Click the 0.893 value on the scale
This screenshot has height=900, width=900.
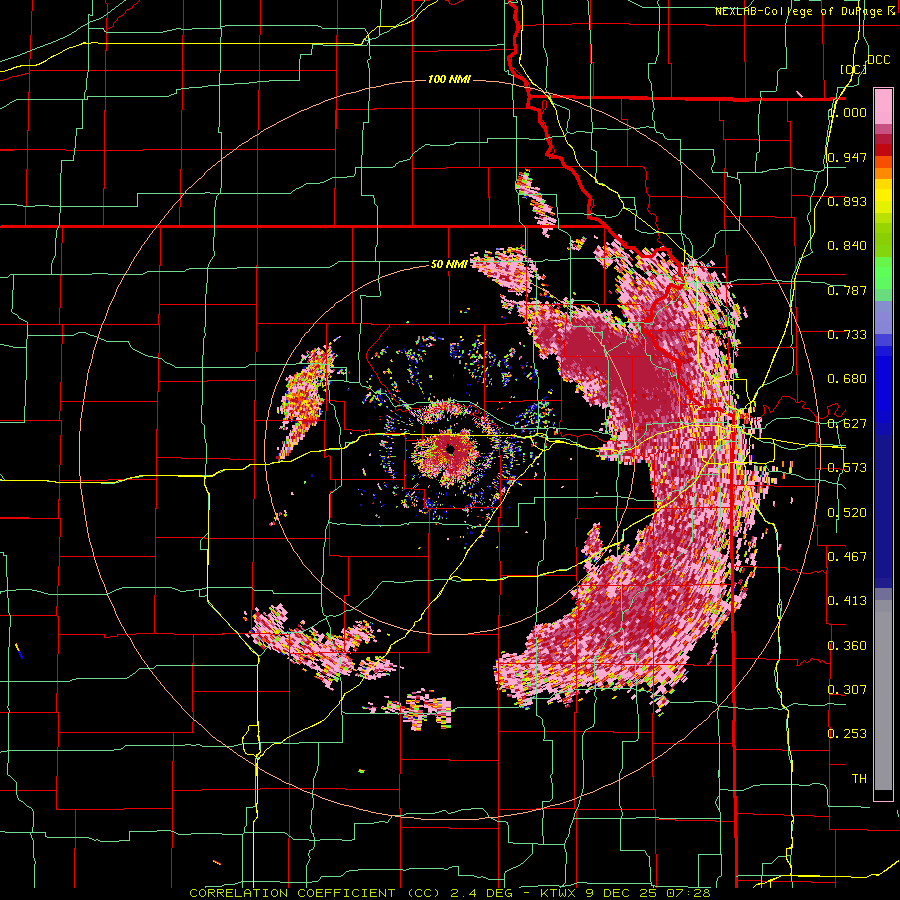847,201
